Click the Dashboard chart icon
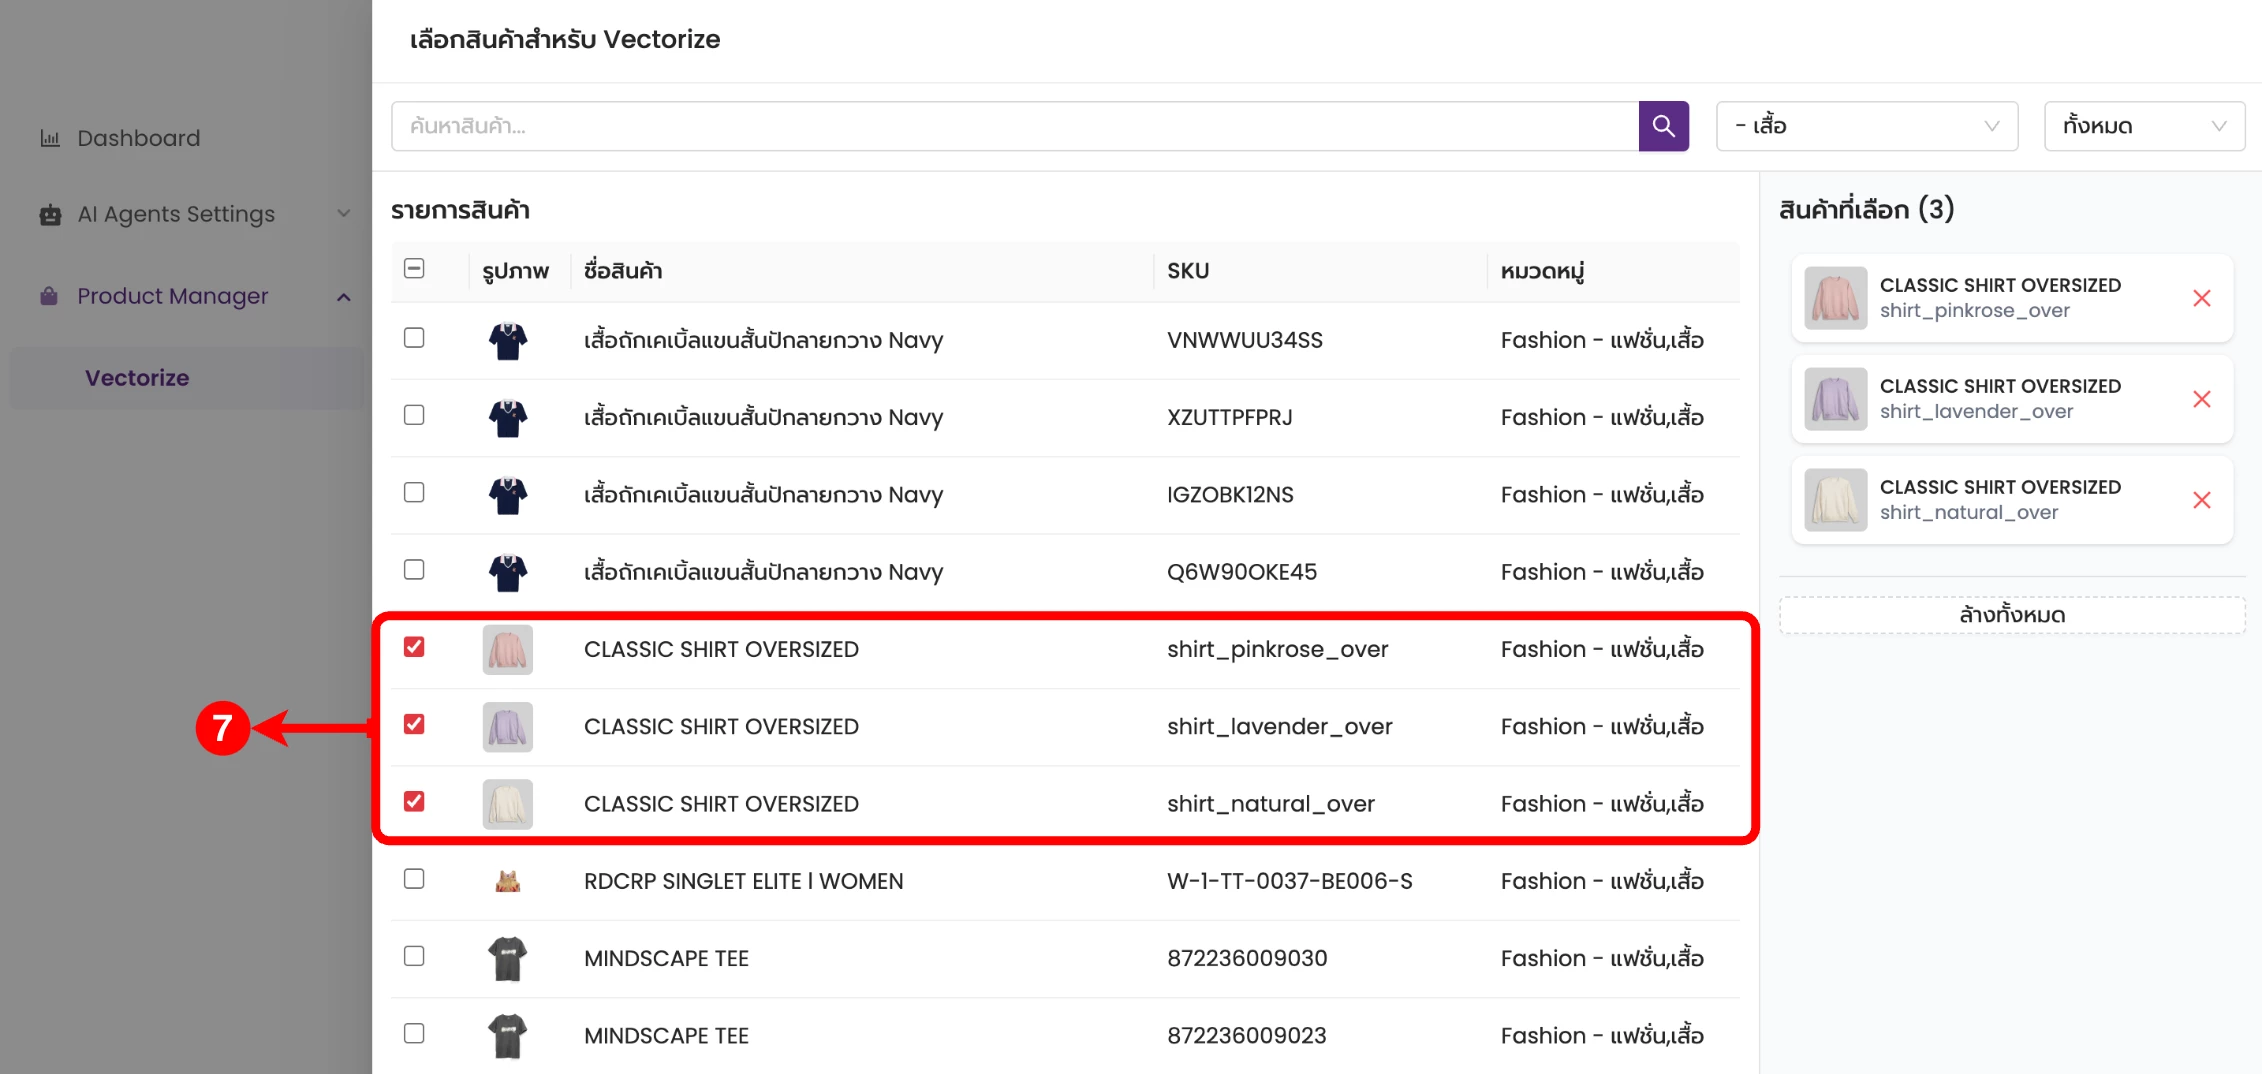 tap(50, 138)
